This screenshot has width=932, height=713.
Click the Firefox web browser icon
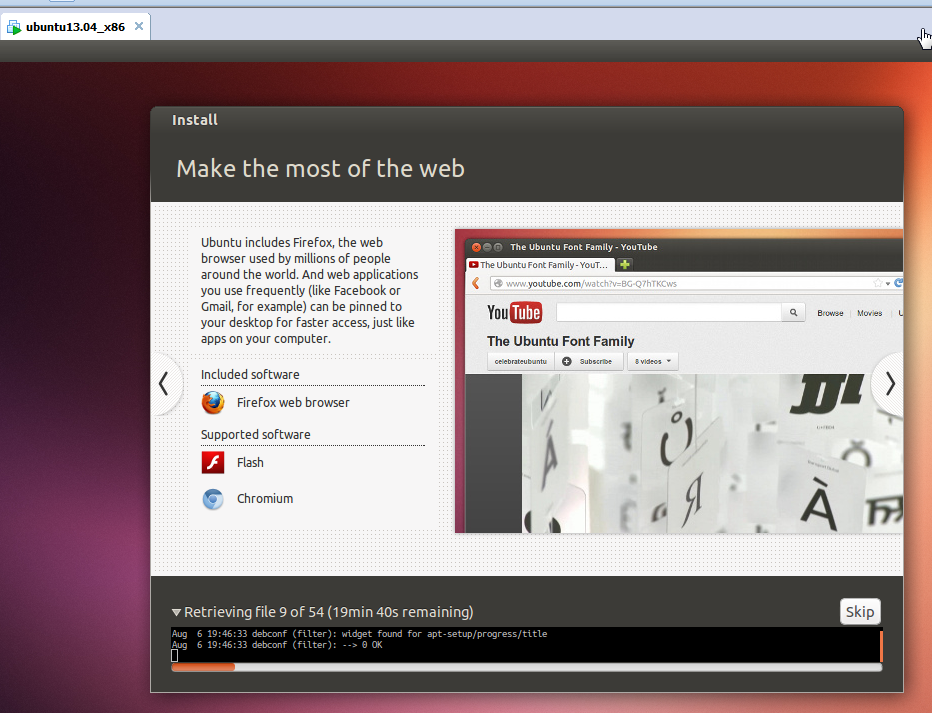click(213, 402)
